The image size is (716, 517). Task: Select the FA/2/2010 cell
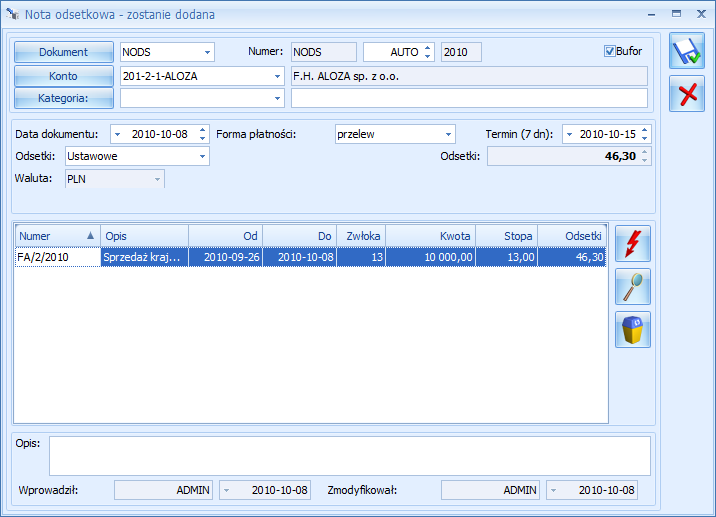[x=58, y=257]
